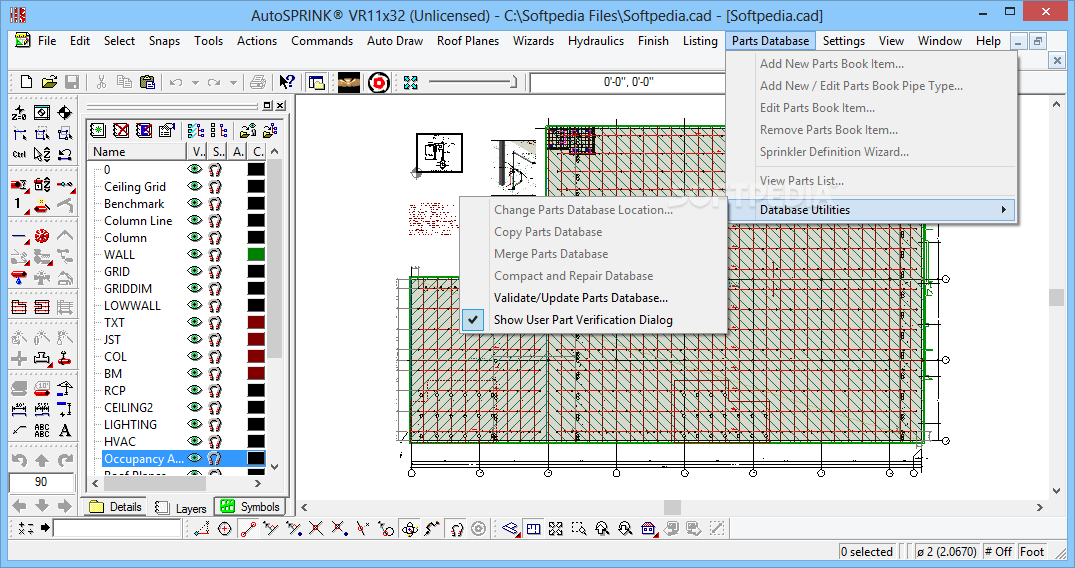This screenshot has height=568, width=1075.
Task: Expand the Database Utilities submenu arrow
Action: [1004, 210]
